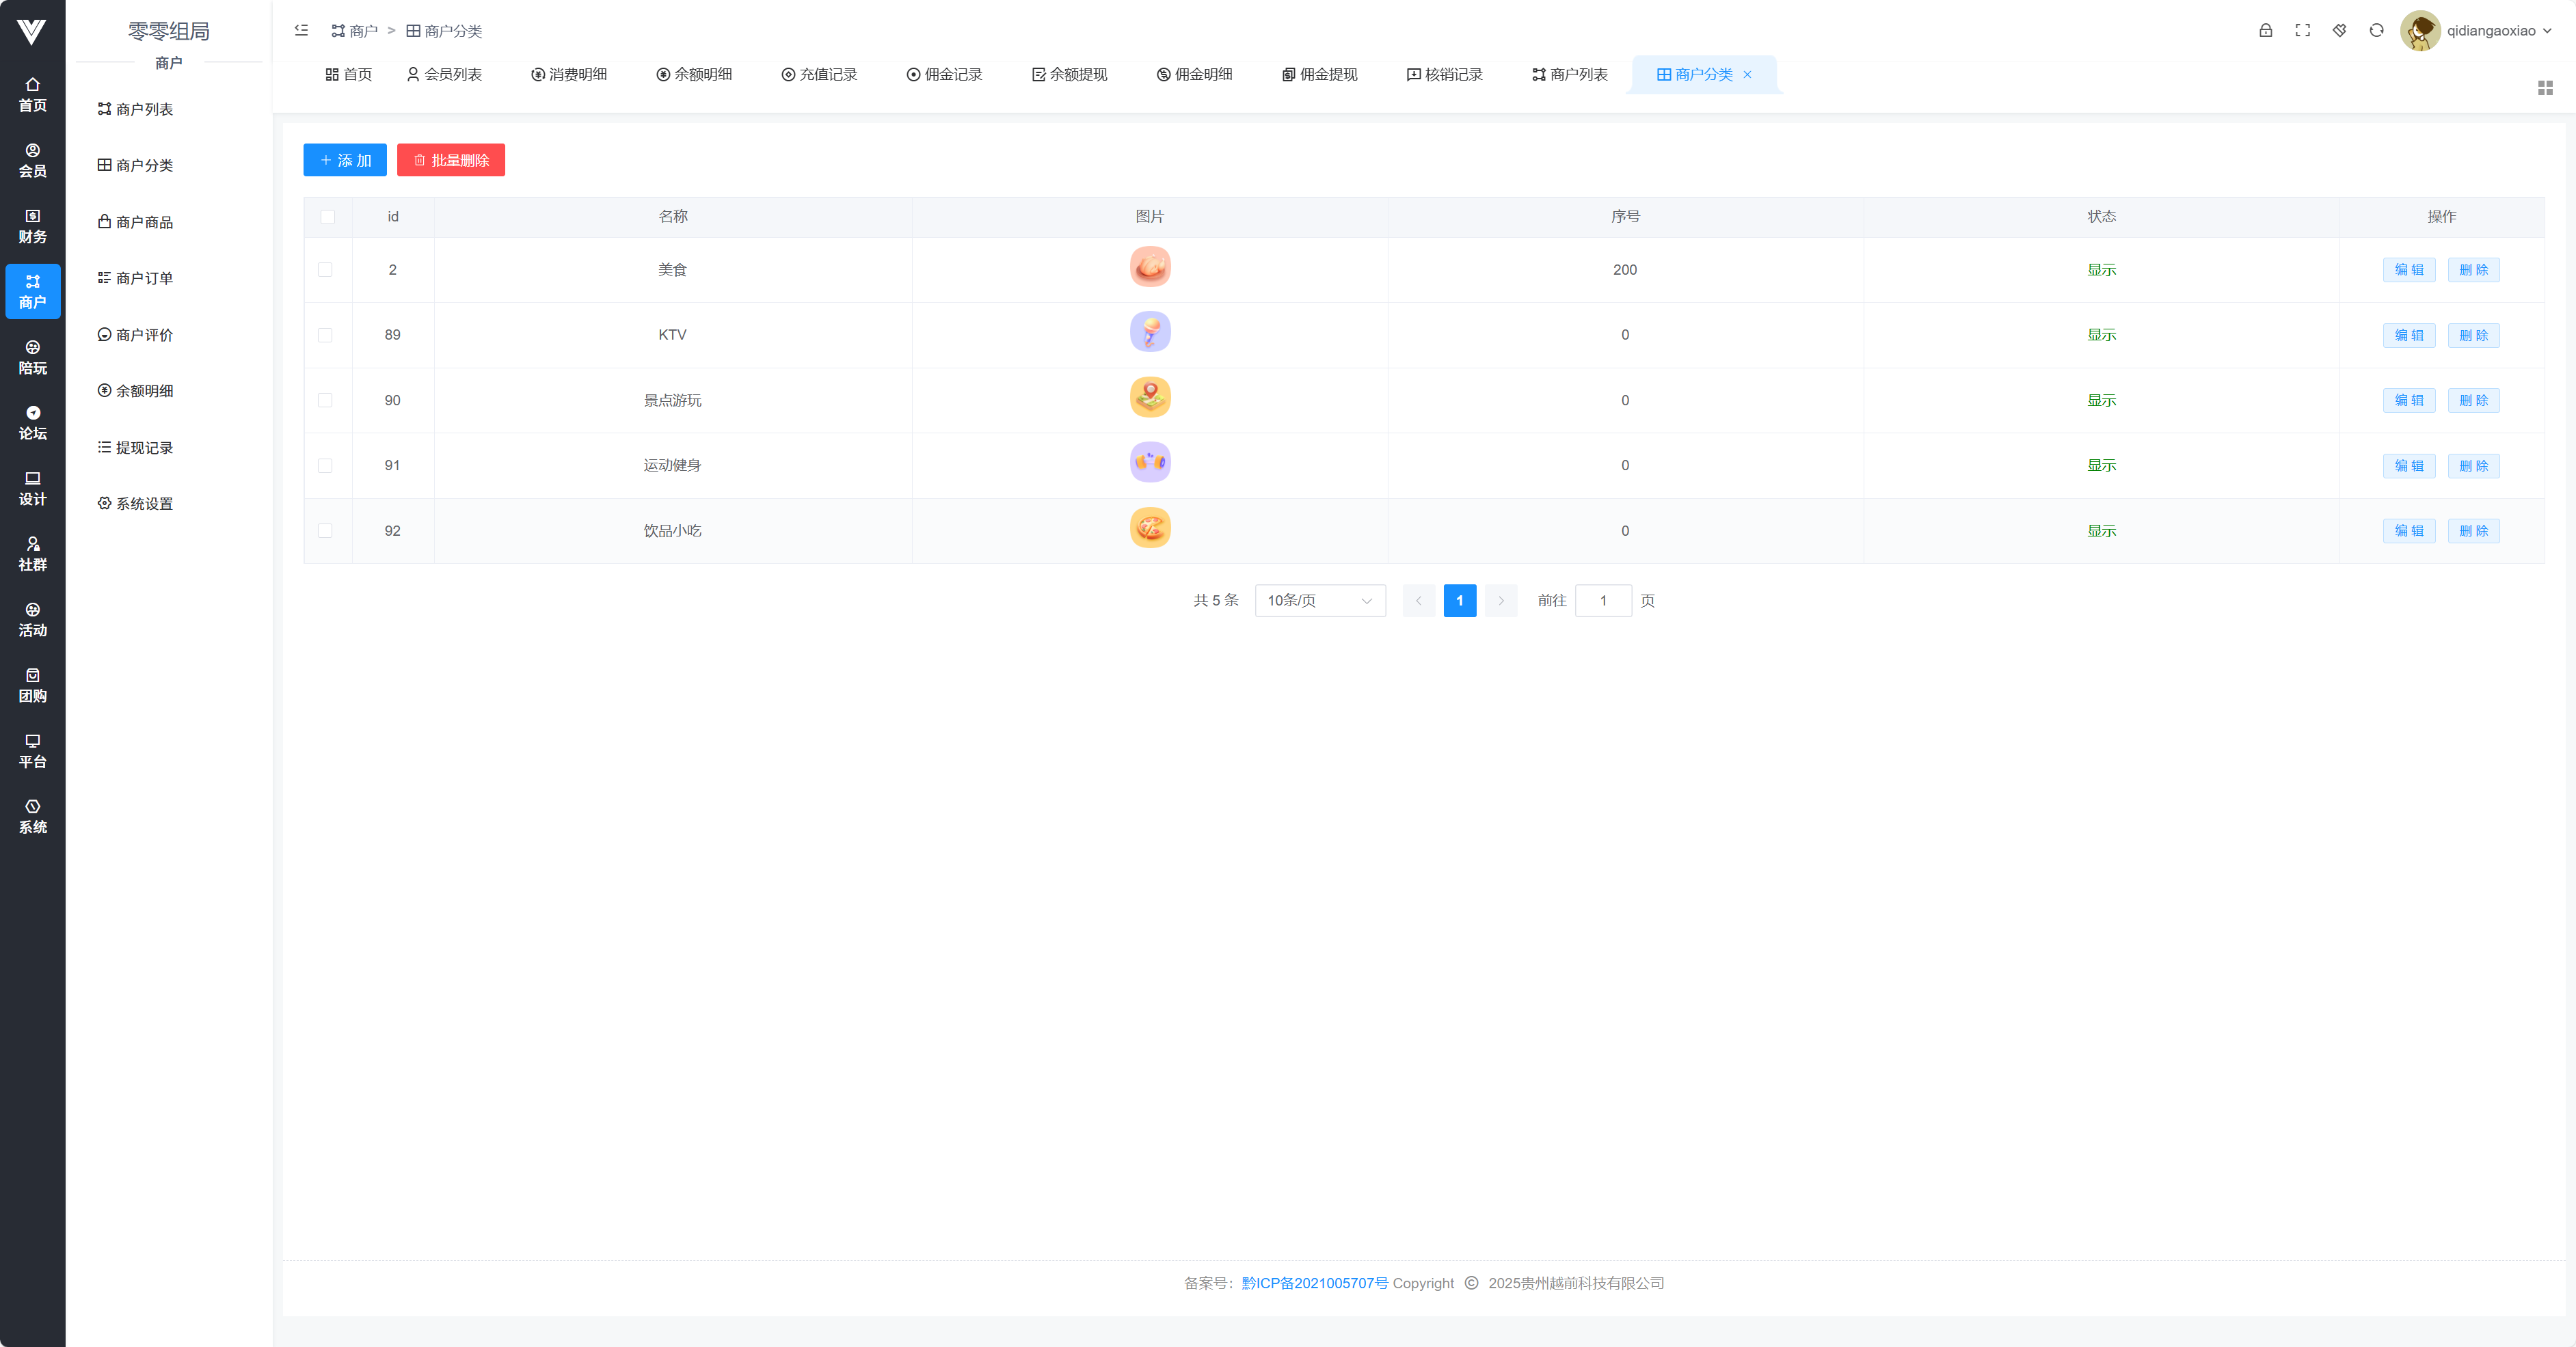Check the select-all header checkbox
The width and height of the screenshot is (2576, 1347).
point(327,217)
